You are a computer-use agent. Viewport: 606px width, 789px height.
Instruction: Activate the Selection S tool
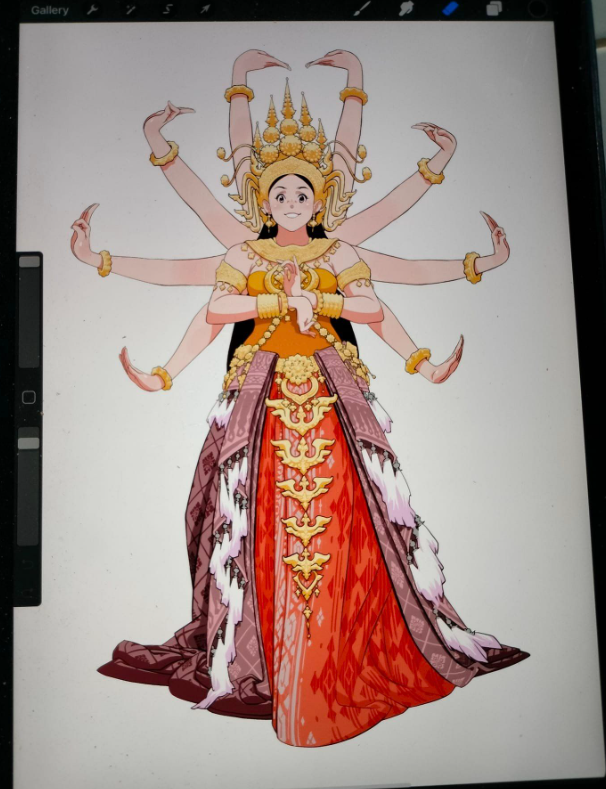(168, 10)
